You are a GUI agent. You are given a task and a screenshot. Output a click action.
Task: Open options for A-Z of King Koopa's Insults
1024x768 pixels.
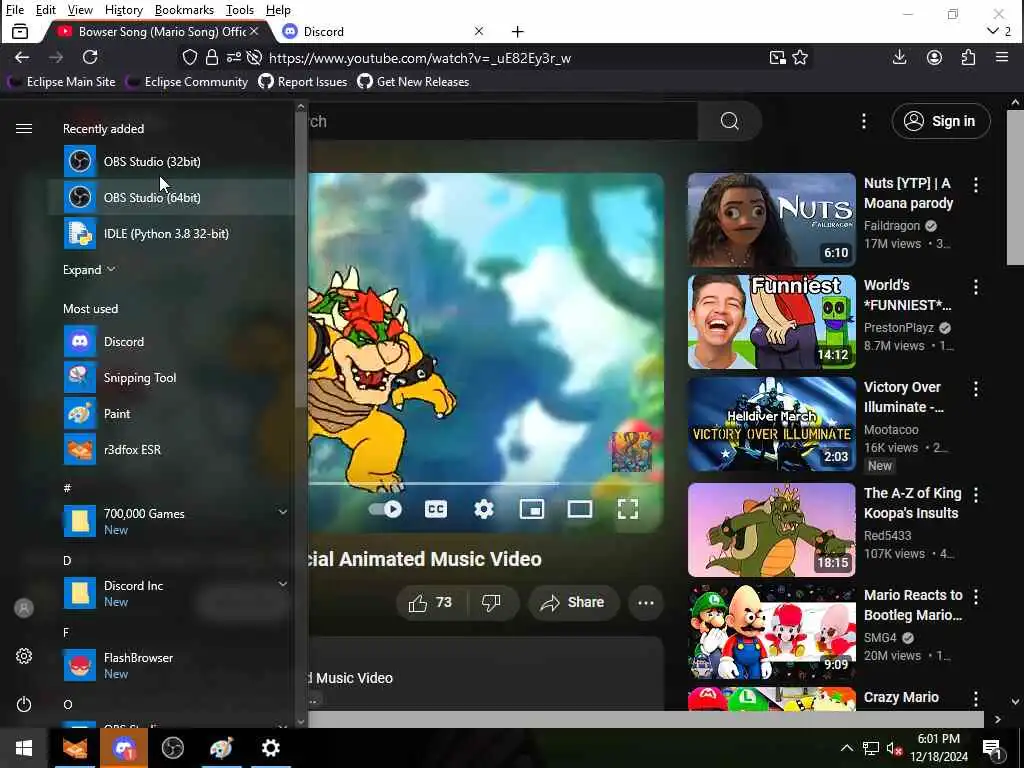[x=976, y=495]
